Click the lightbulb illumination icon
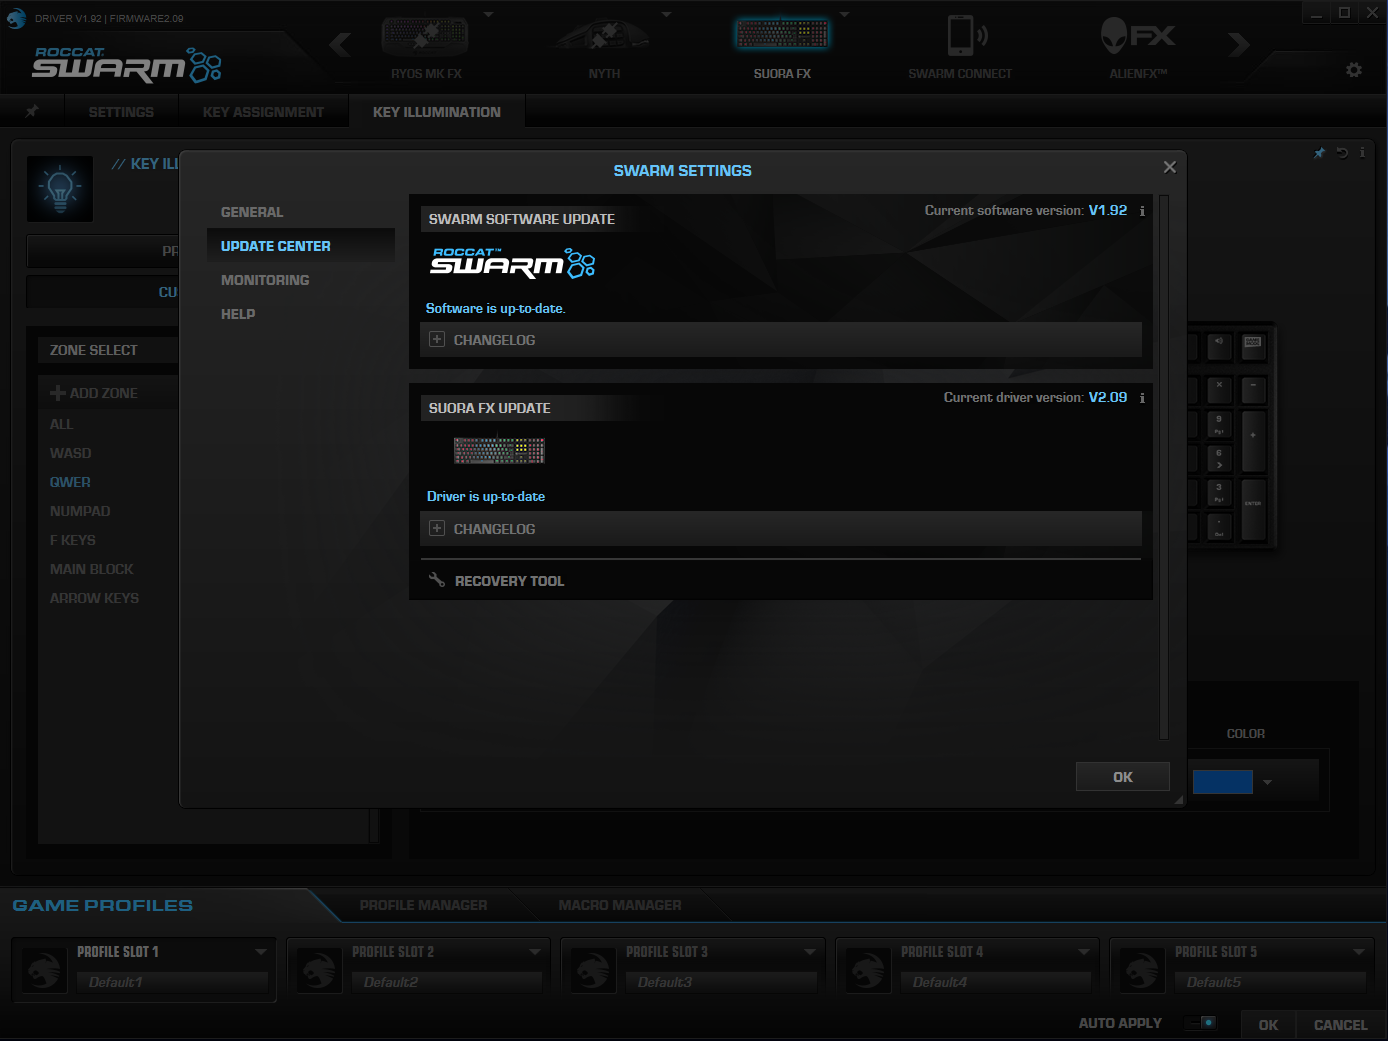Image resolution: width=1388 pixels, height=1041 pixels. [x=60, y=188]
